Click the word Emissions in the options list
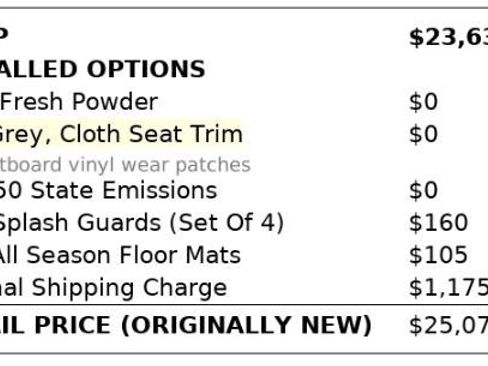488x366 pixels. (160, 190)
